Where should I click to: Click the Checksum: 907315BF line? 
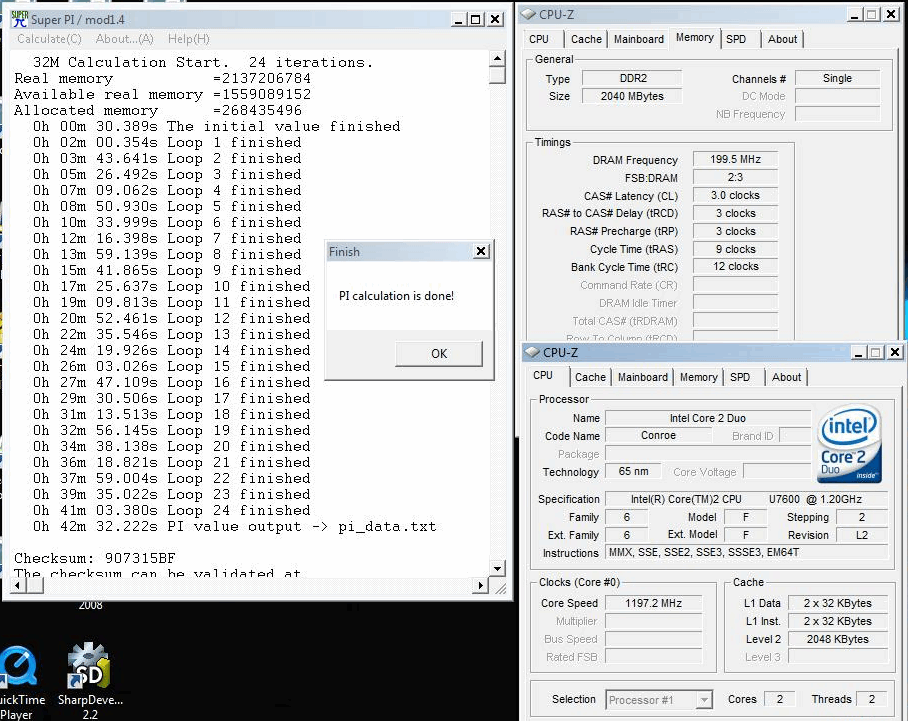pos(95,558)
